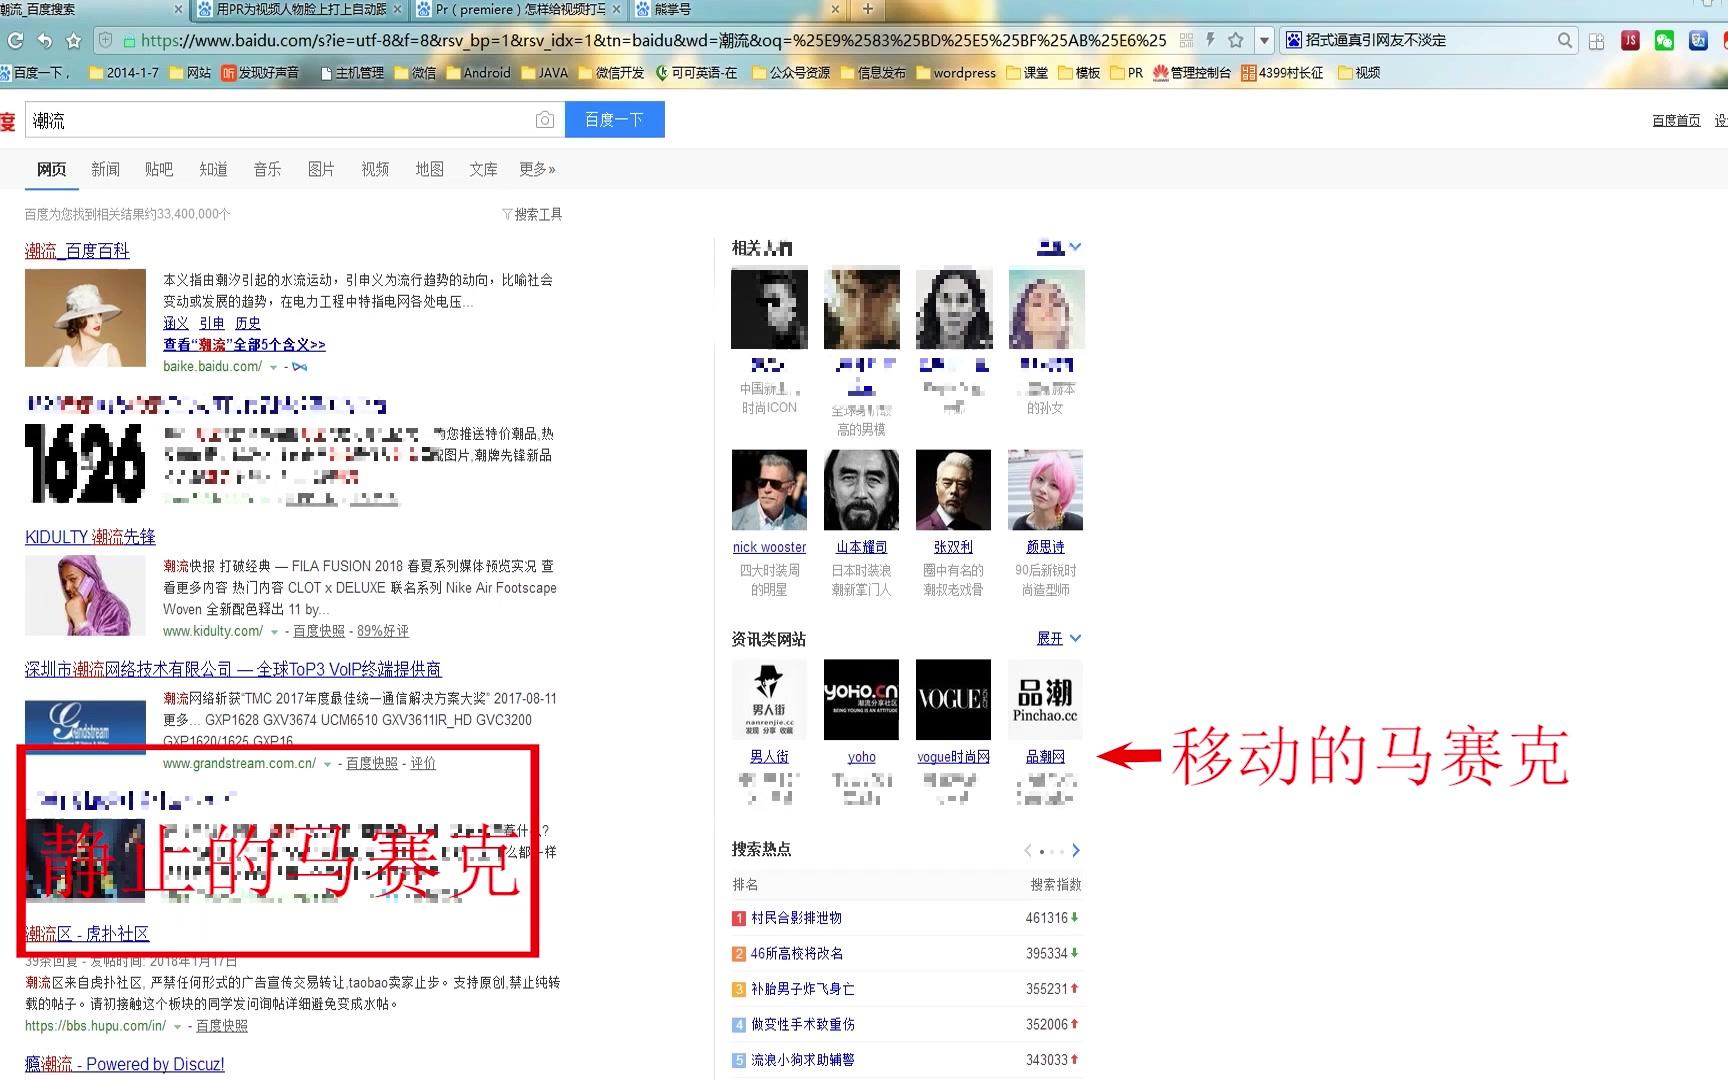Go to previous page of 搜索热点

tap(1027, 851)
